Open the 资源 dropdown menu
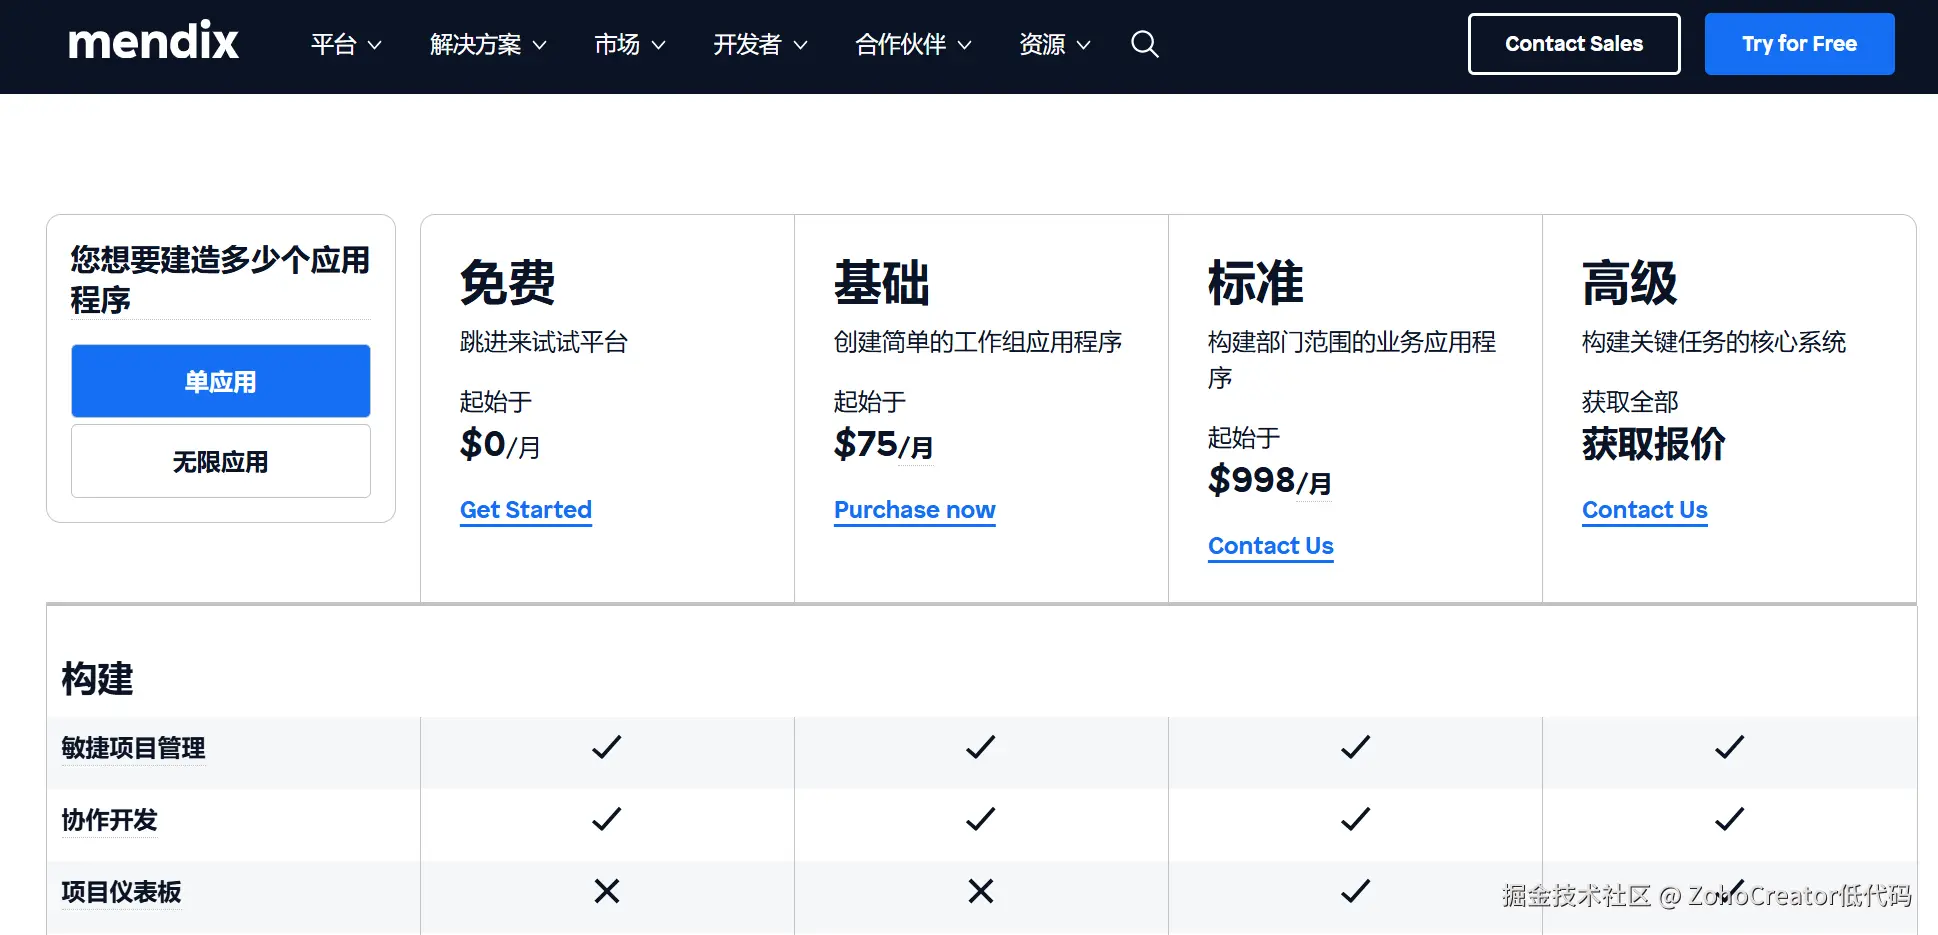 click(1055, 44)
